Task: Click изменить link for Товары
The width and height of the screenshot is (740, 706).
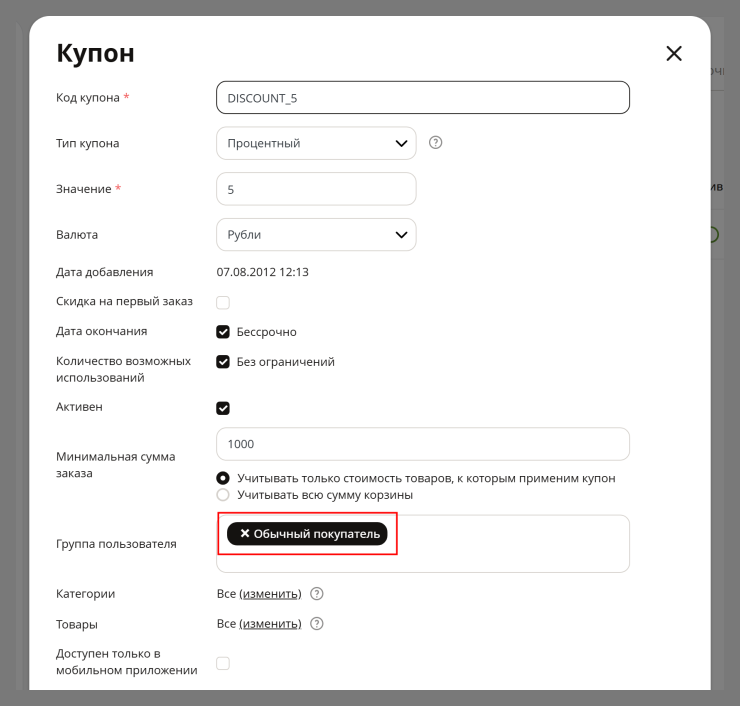Action: tap(270, 624)
